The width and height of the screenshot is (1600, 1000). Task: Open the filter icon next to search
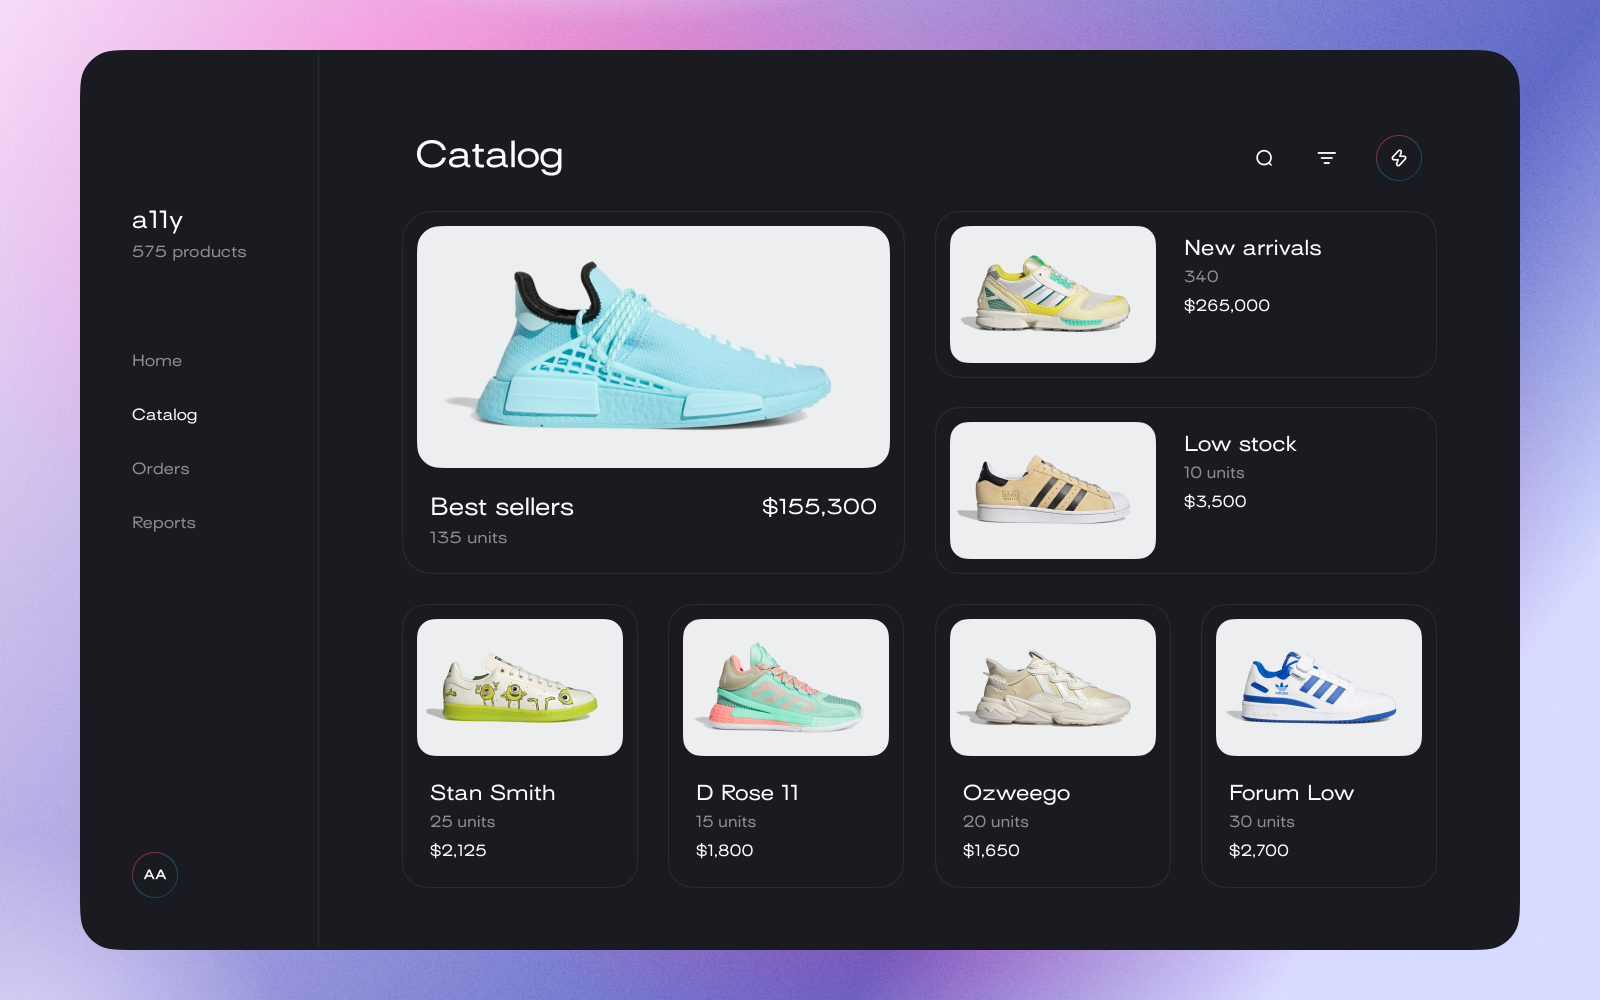tap(1327, 158)
